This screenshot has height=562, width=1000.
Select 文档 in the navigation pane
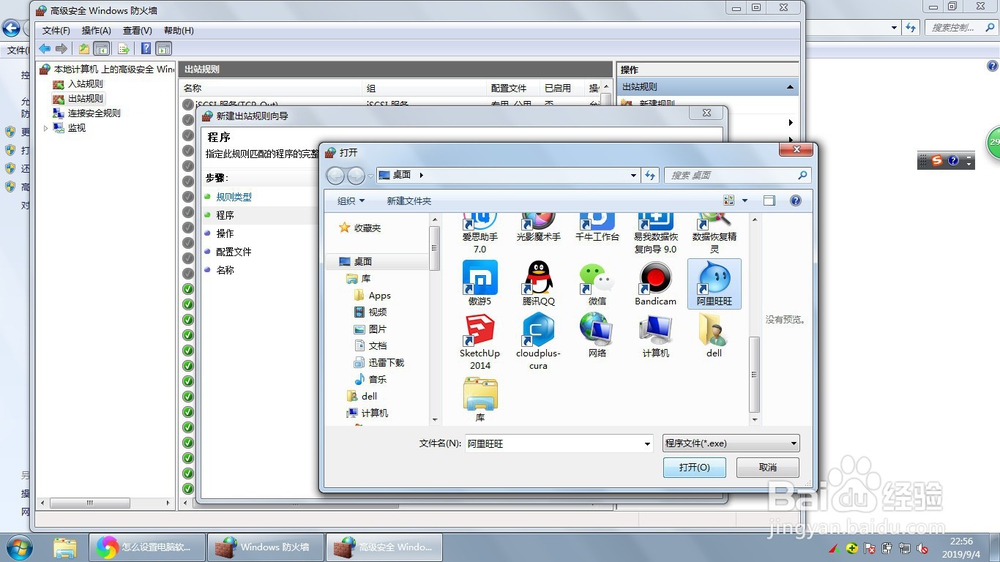378,346
